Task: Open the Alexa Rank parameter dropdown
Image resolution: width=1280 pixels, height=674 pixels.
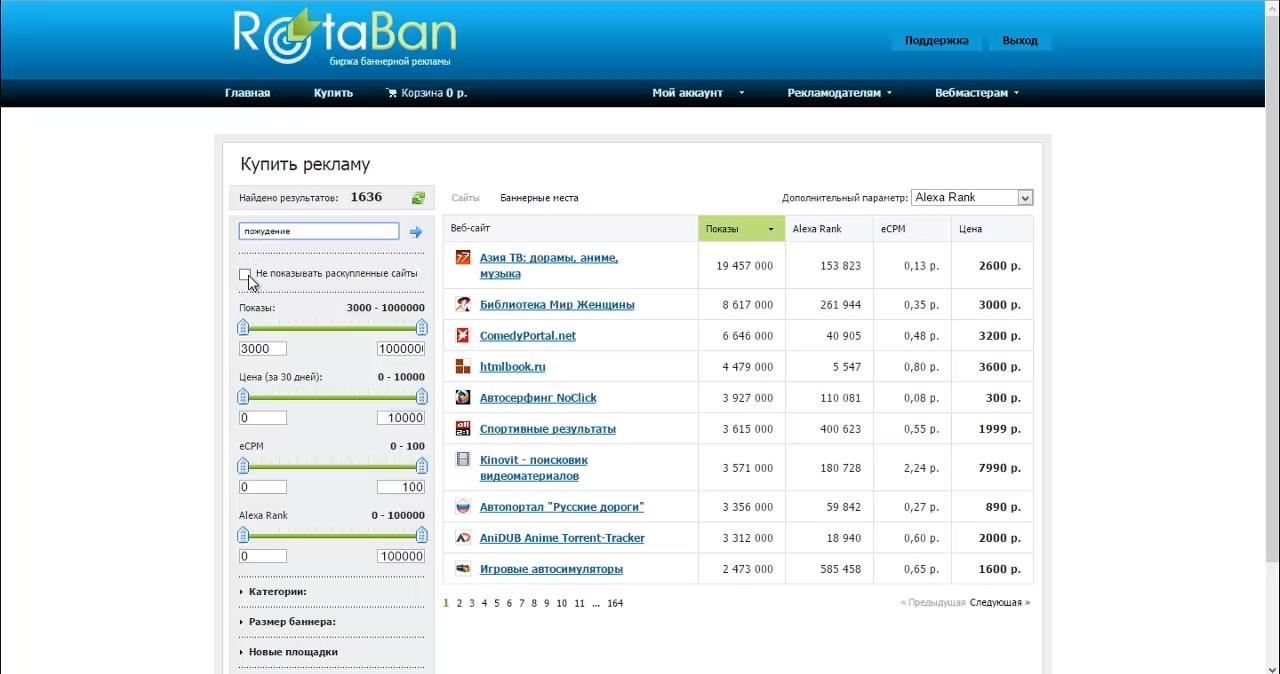Action: click(972, 198)
